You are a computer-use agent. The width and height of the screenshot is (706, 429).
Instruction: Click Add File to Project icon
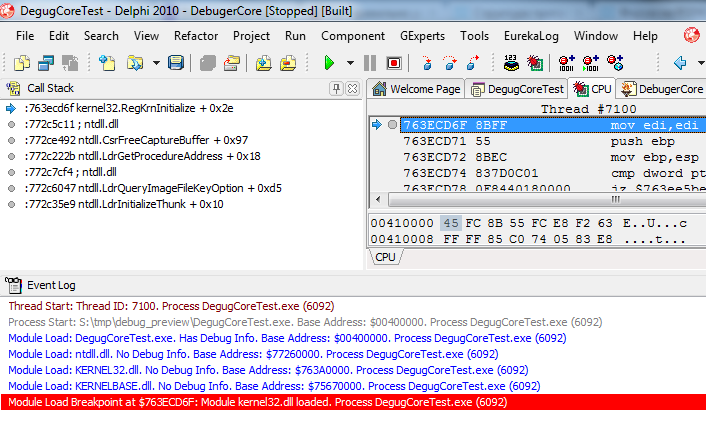coord(263,63)
